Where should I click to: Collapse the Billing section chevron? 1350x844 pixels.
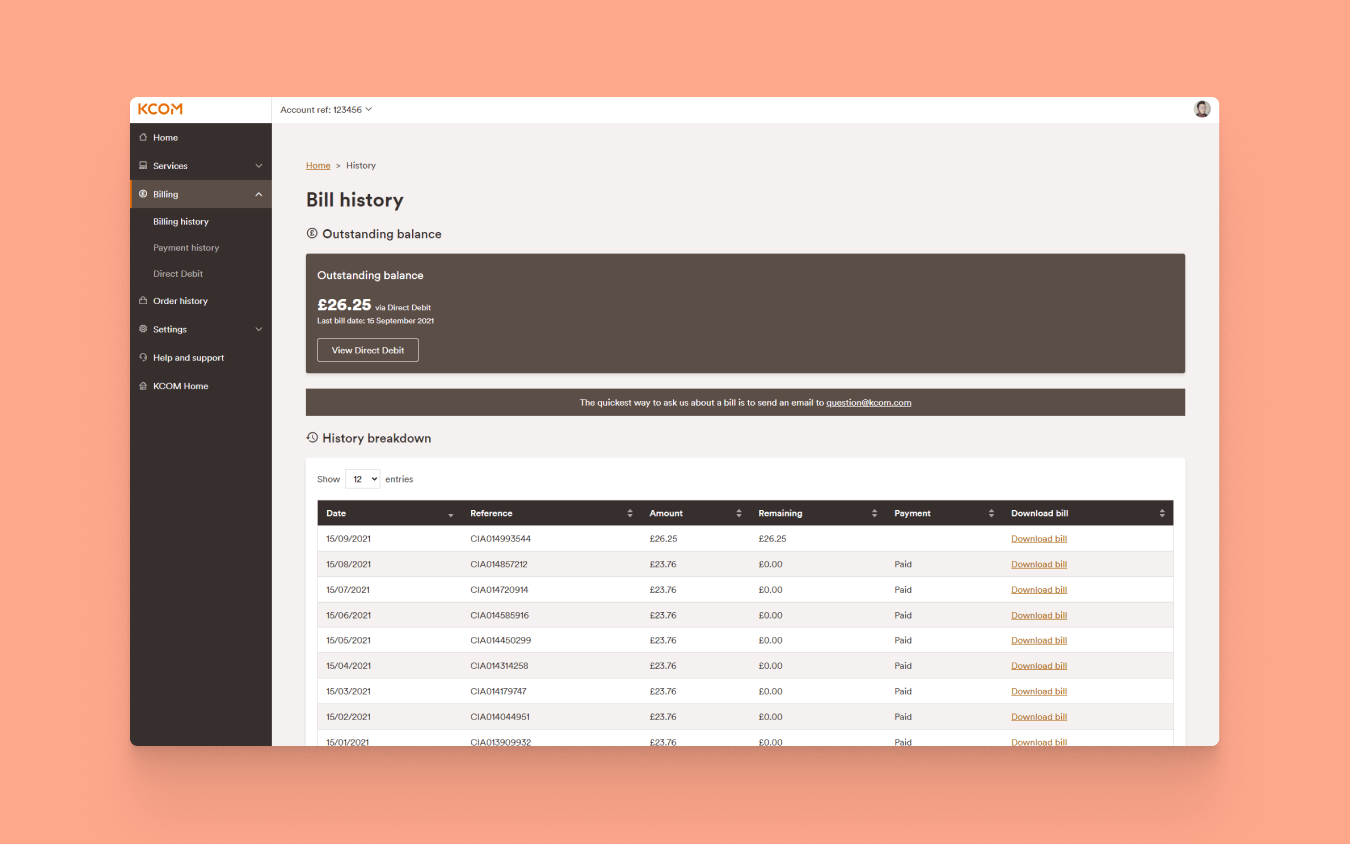pyautogui.click(x=258, y=193)
